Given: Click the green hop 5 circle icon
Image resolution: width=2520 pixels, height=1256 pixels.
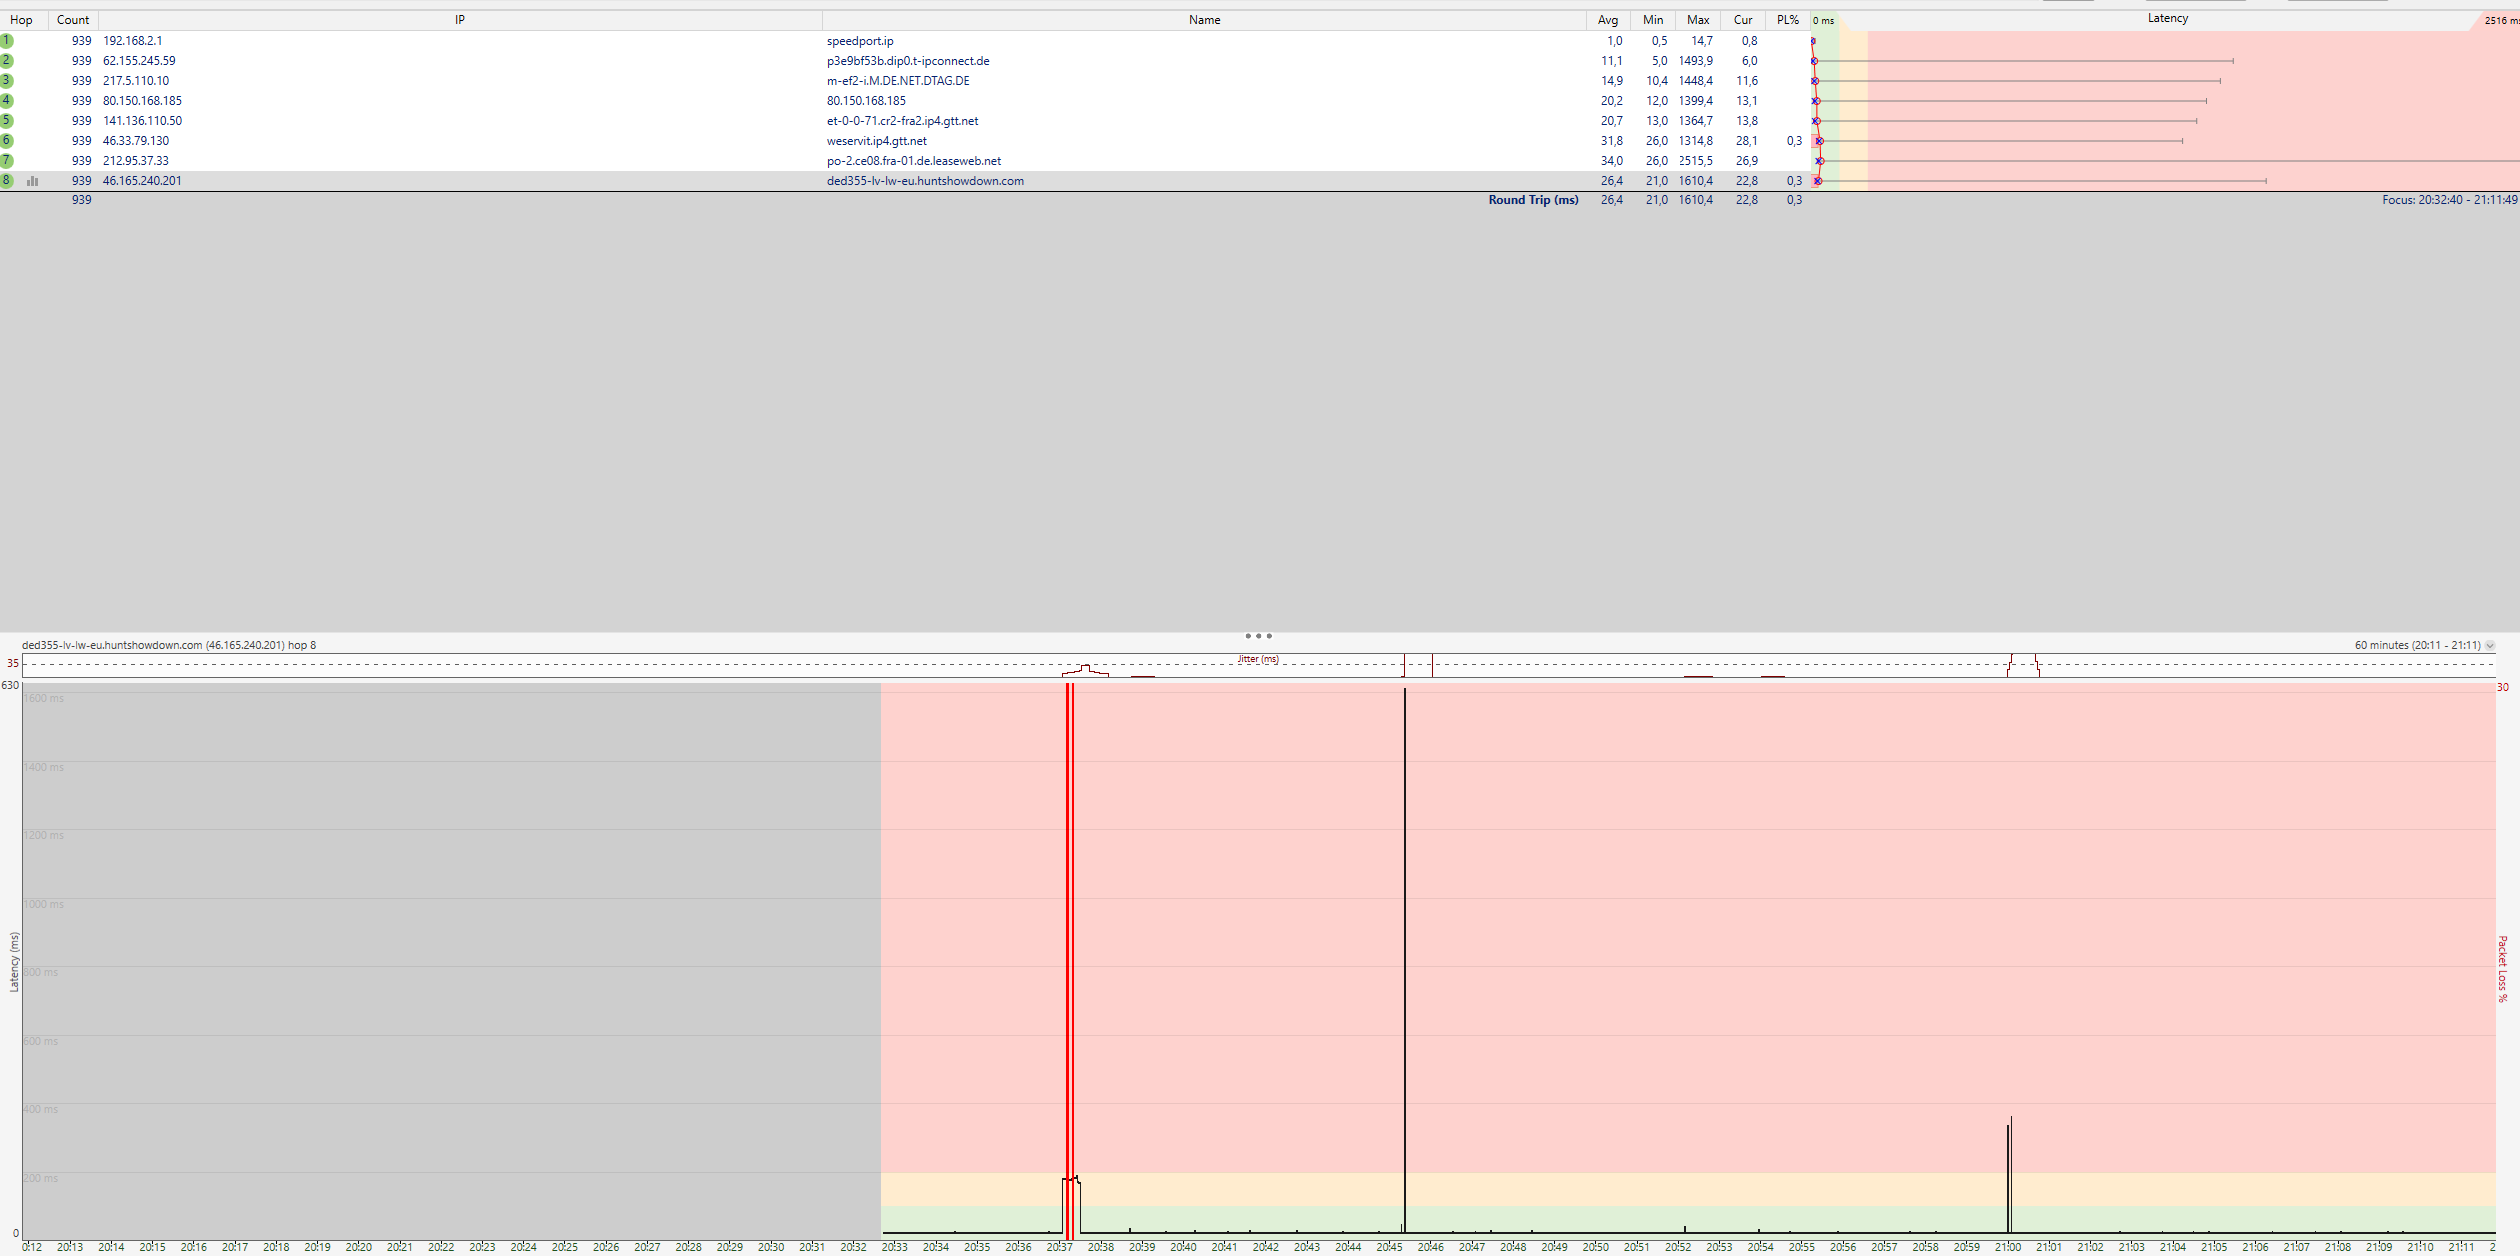Looking at the screenshot, I should click(x=6, y=121).
